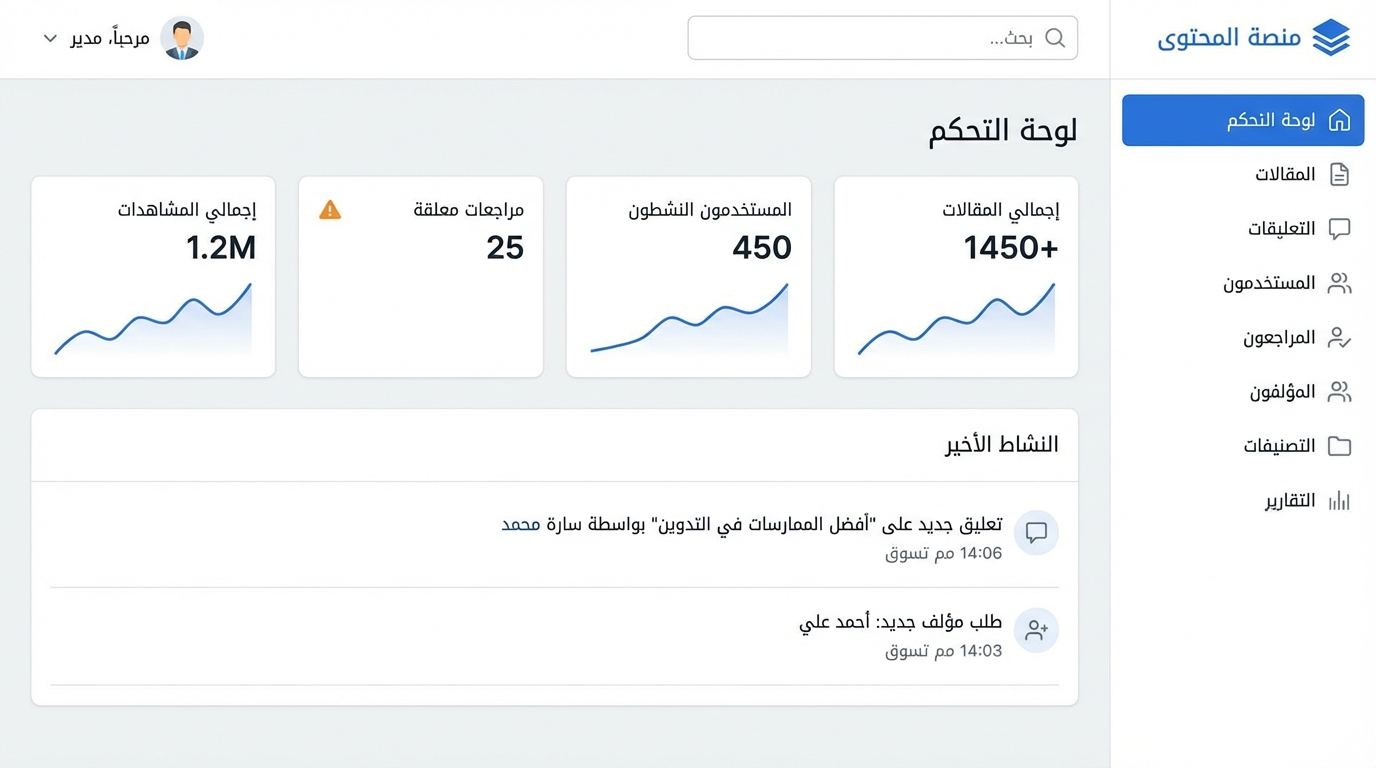Click the search magnifier icon
Screen dimensions: 1376x768
(1055, 38)
